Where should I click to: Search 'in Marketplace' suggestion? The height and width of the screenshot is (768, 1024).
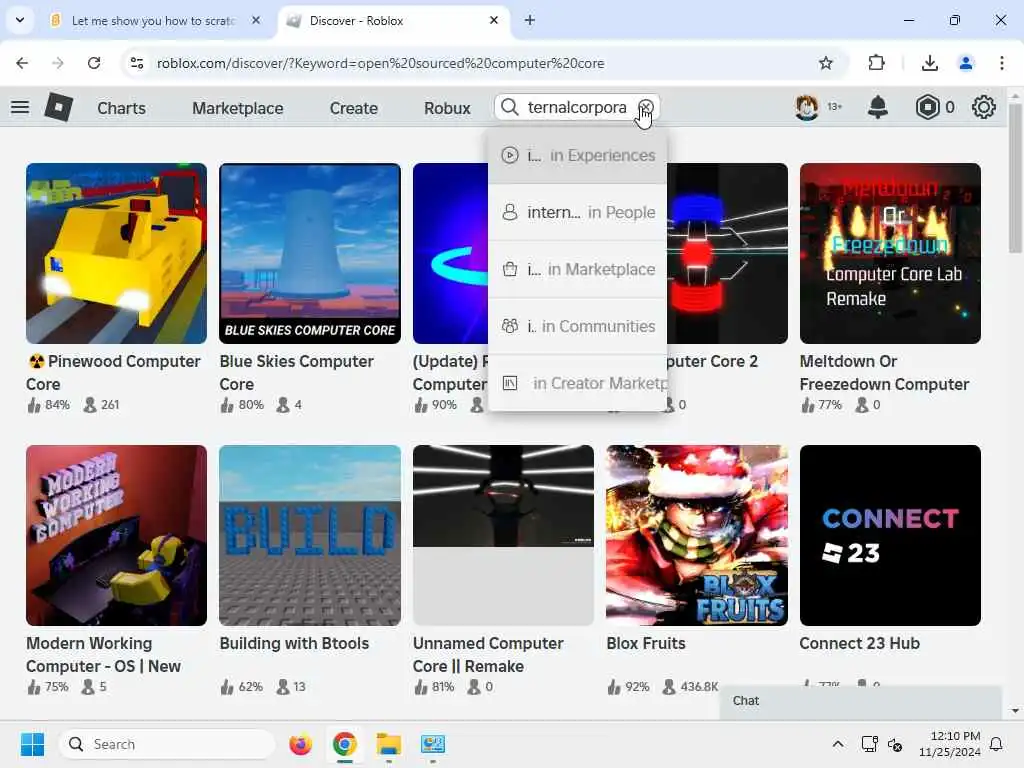point(577,269)
